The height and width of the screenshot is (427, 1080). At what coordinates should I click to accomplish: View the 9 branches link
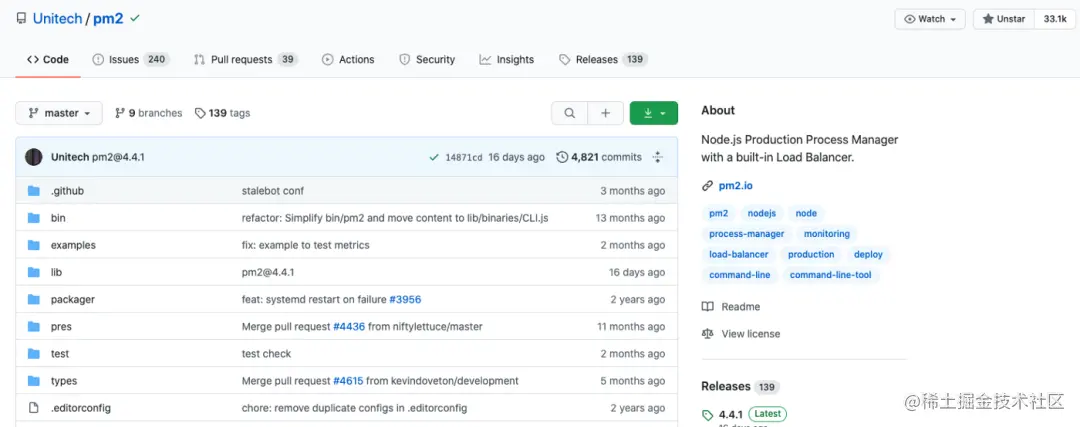coord(148,113)
